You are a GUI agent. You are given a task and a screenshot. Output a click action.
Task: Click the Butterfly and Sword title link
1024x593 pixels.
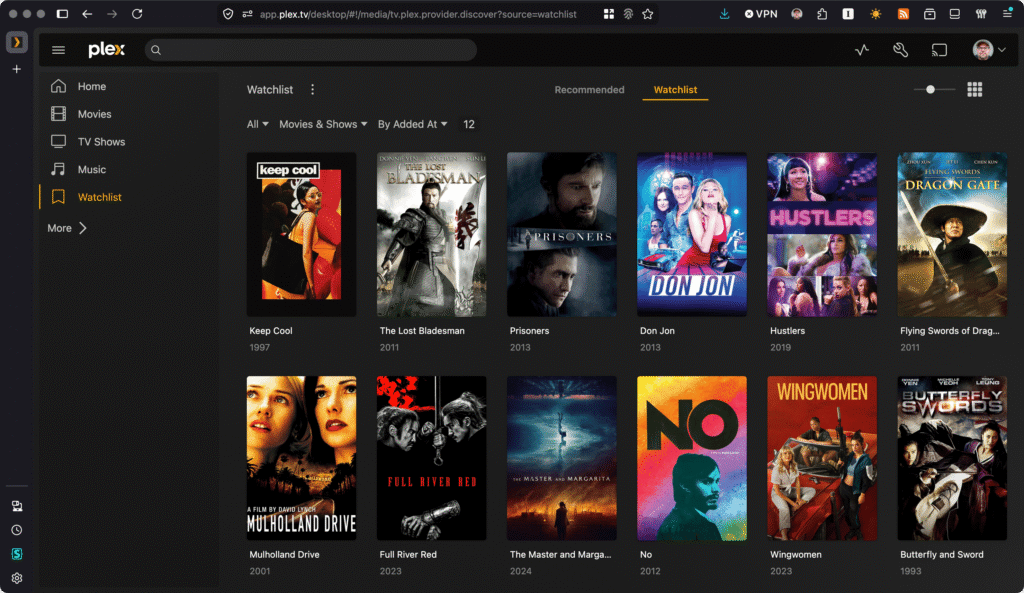[941, 554]
